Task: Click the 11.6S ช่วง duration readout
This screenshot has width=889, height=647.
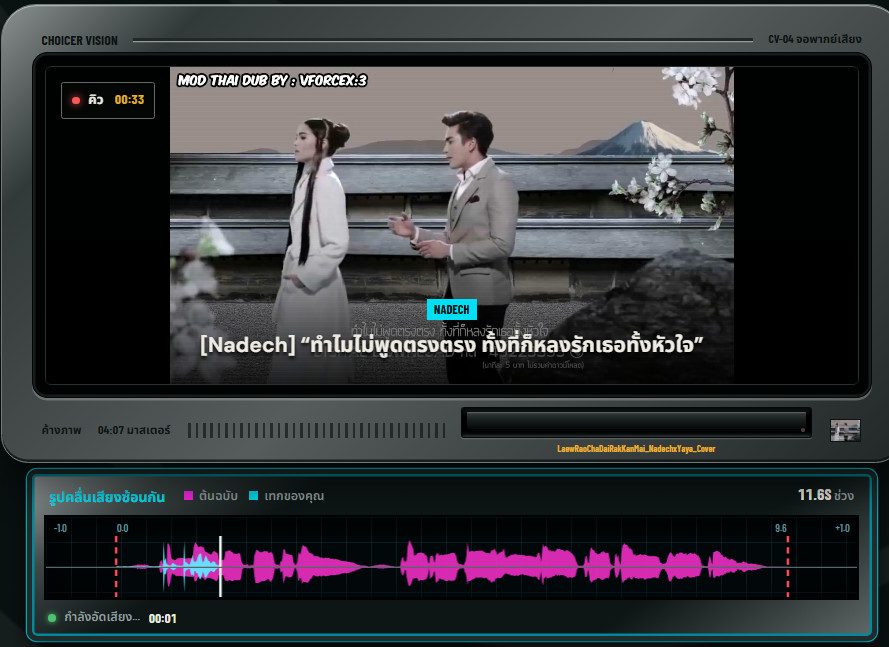Action: coord(826,495)
